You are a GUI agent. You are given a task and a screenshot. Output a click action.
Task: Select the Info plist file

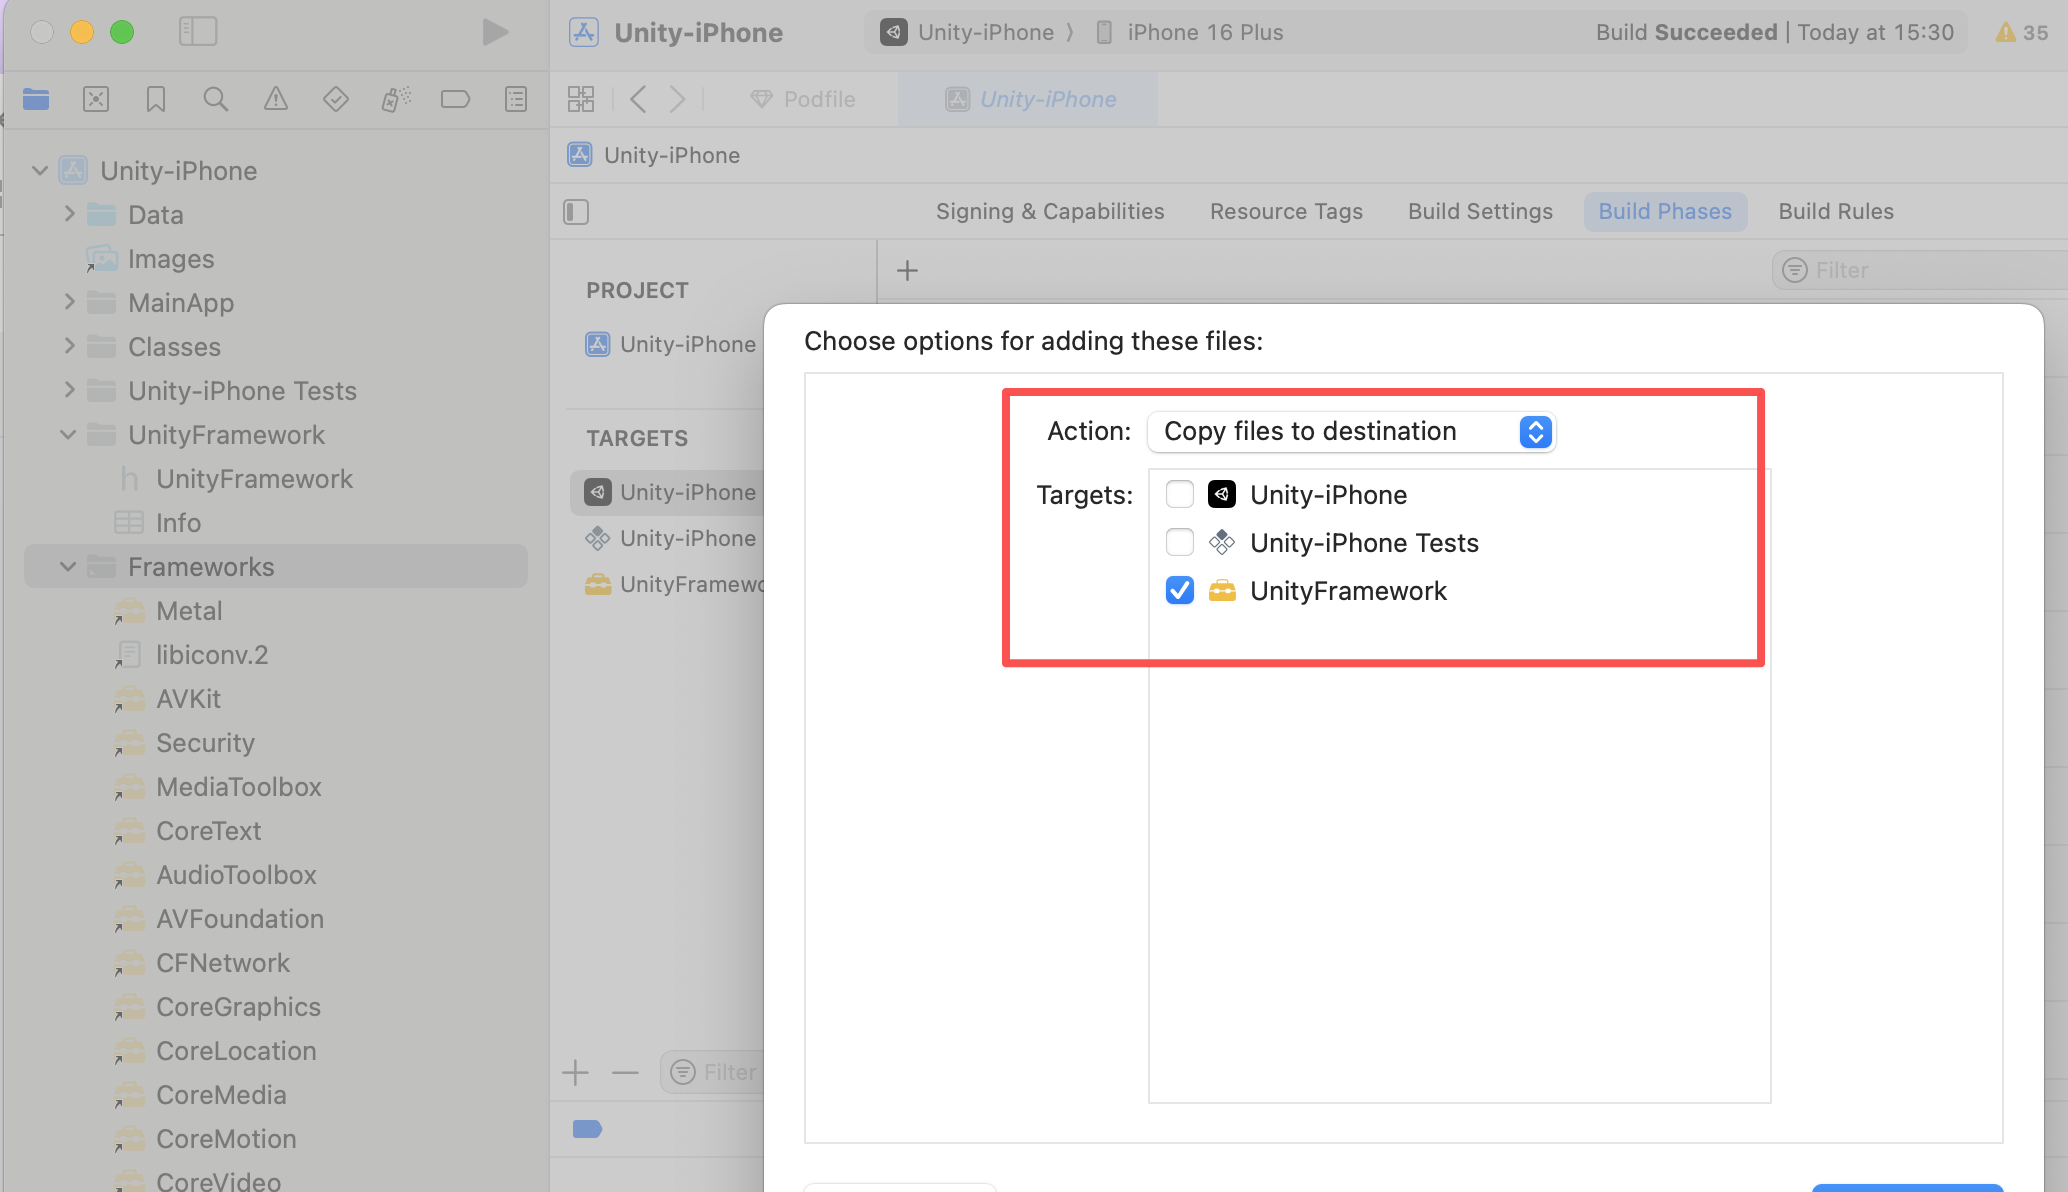pyautogui.click(x=178, y=523)
